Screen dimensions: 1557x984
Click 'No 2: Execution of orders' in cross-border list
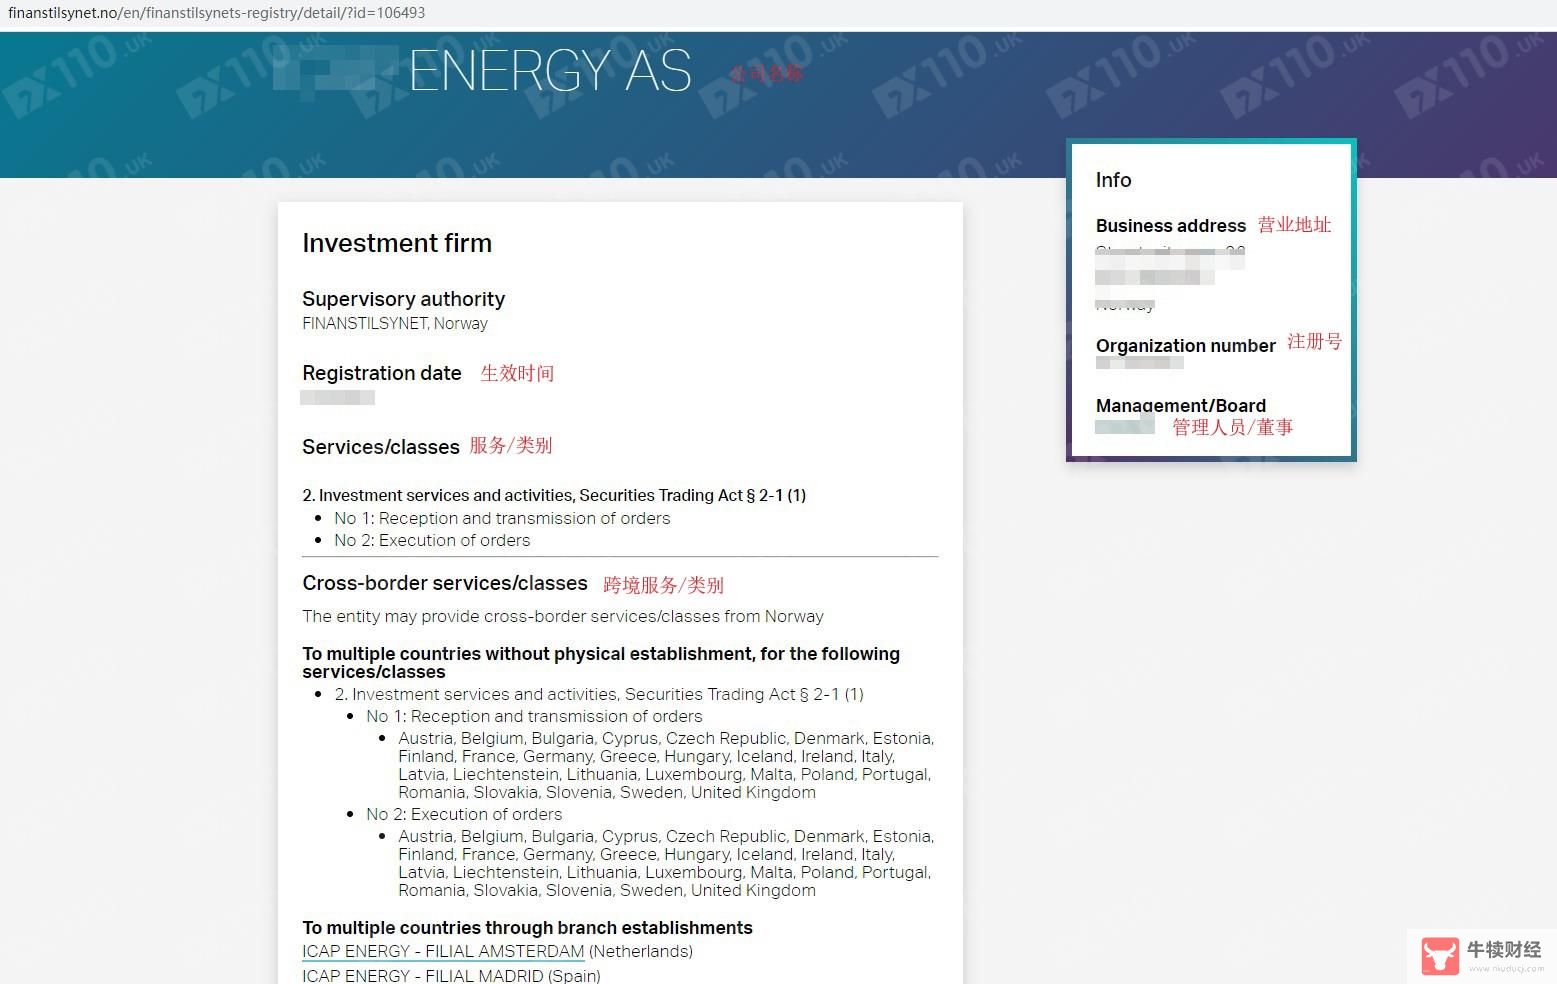[464, 814]
